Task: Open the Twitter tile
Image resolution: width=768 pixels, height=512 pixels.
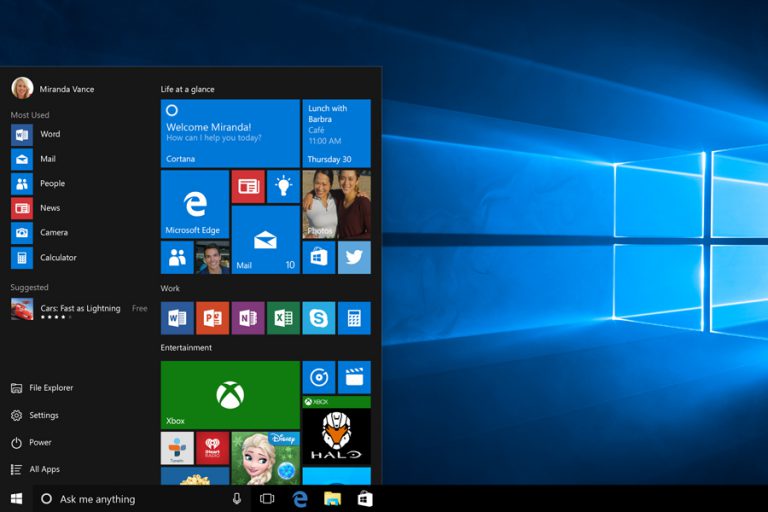Action: [354, 257]
